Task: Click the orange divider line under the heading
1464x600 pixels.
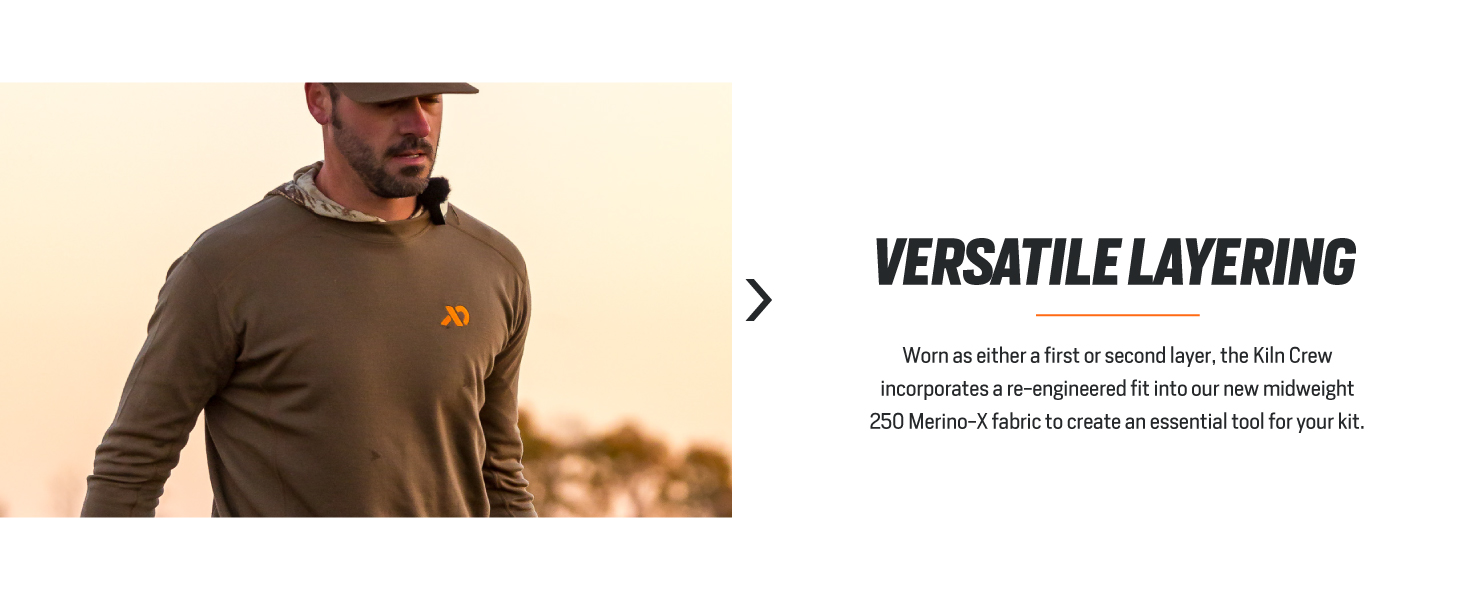Action: tap(1117, 315)
